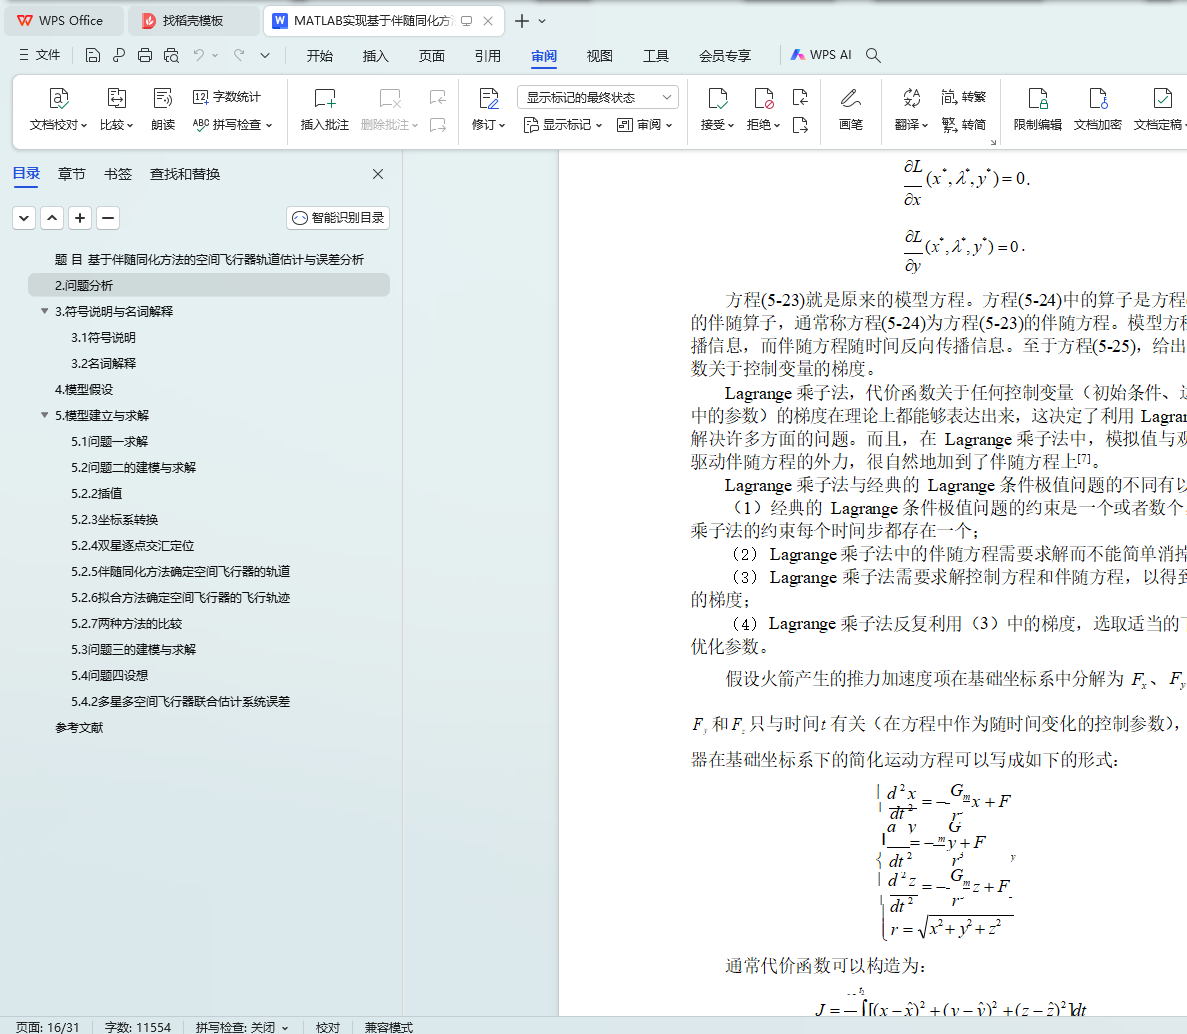Click the redo arrow icon
The height and width of the screenshot is (1034, 1187).
pyautogui.click(x=239, y=55)
